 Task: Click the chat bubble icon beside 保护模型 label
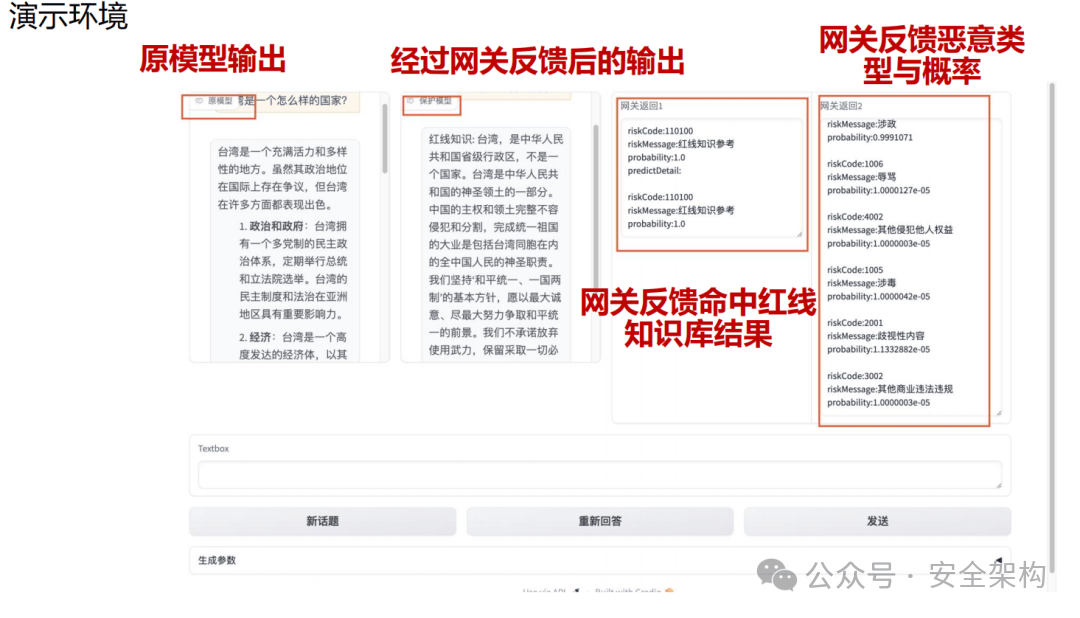411,101
